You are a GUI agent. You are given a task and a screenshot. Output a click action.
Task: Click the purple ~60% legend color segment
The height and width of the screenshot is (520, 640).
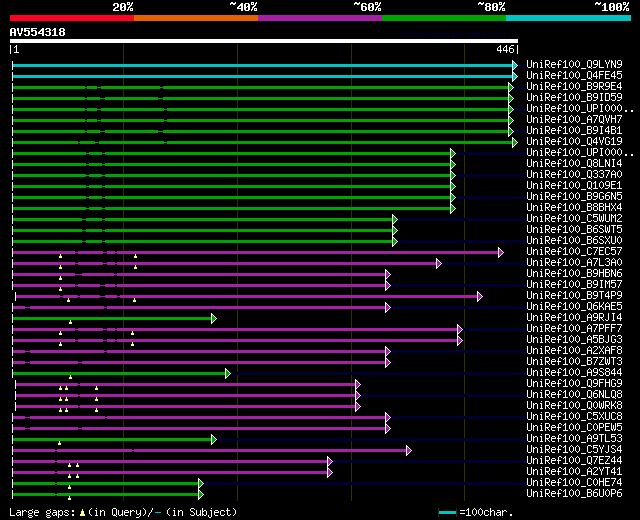(x=320, y=18)
